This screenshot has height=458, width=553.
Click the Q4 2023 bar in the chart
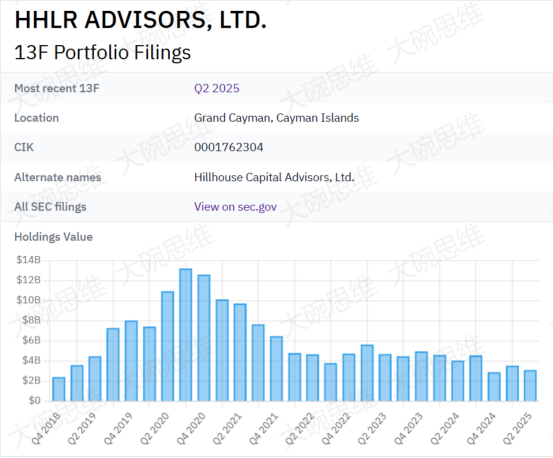pyautogui.click(x=421, y=377)
